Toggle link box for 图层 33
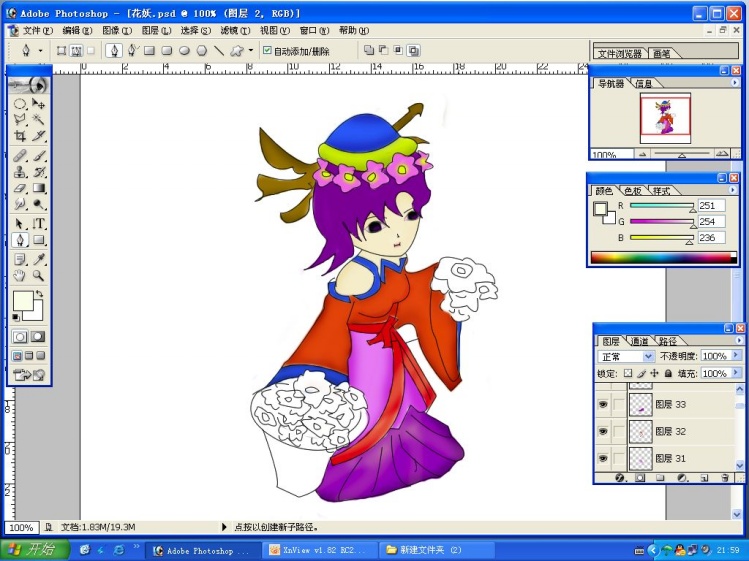 pyautogui.click(x=619, y=405)
